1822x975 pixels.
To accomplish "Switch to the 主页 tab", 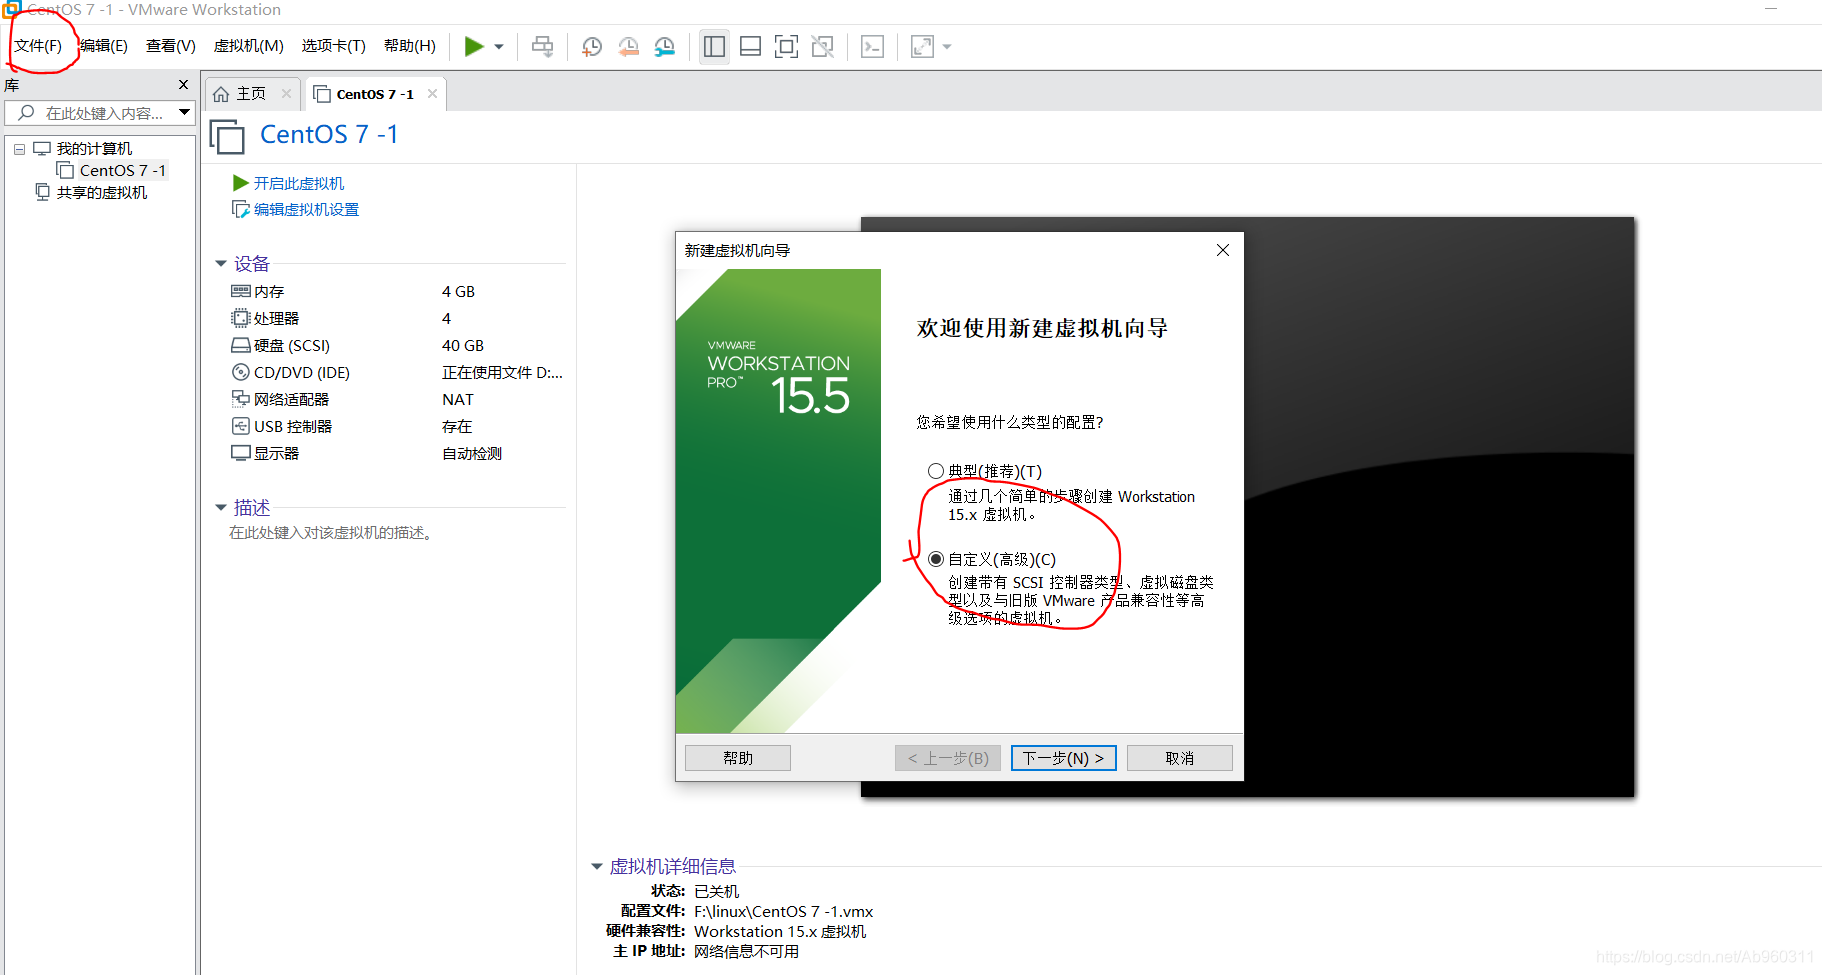I will (250, 94).
